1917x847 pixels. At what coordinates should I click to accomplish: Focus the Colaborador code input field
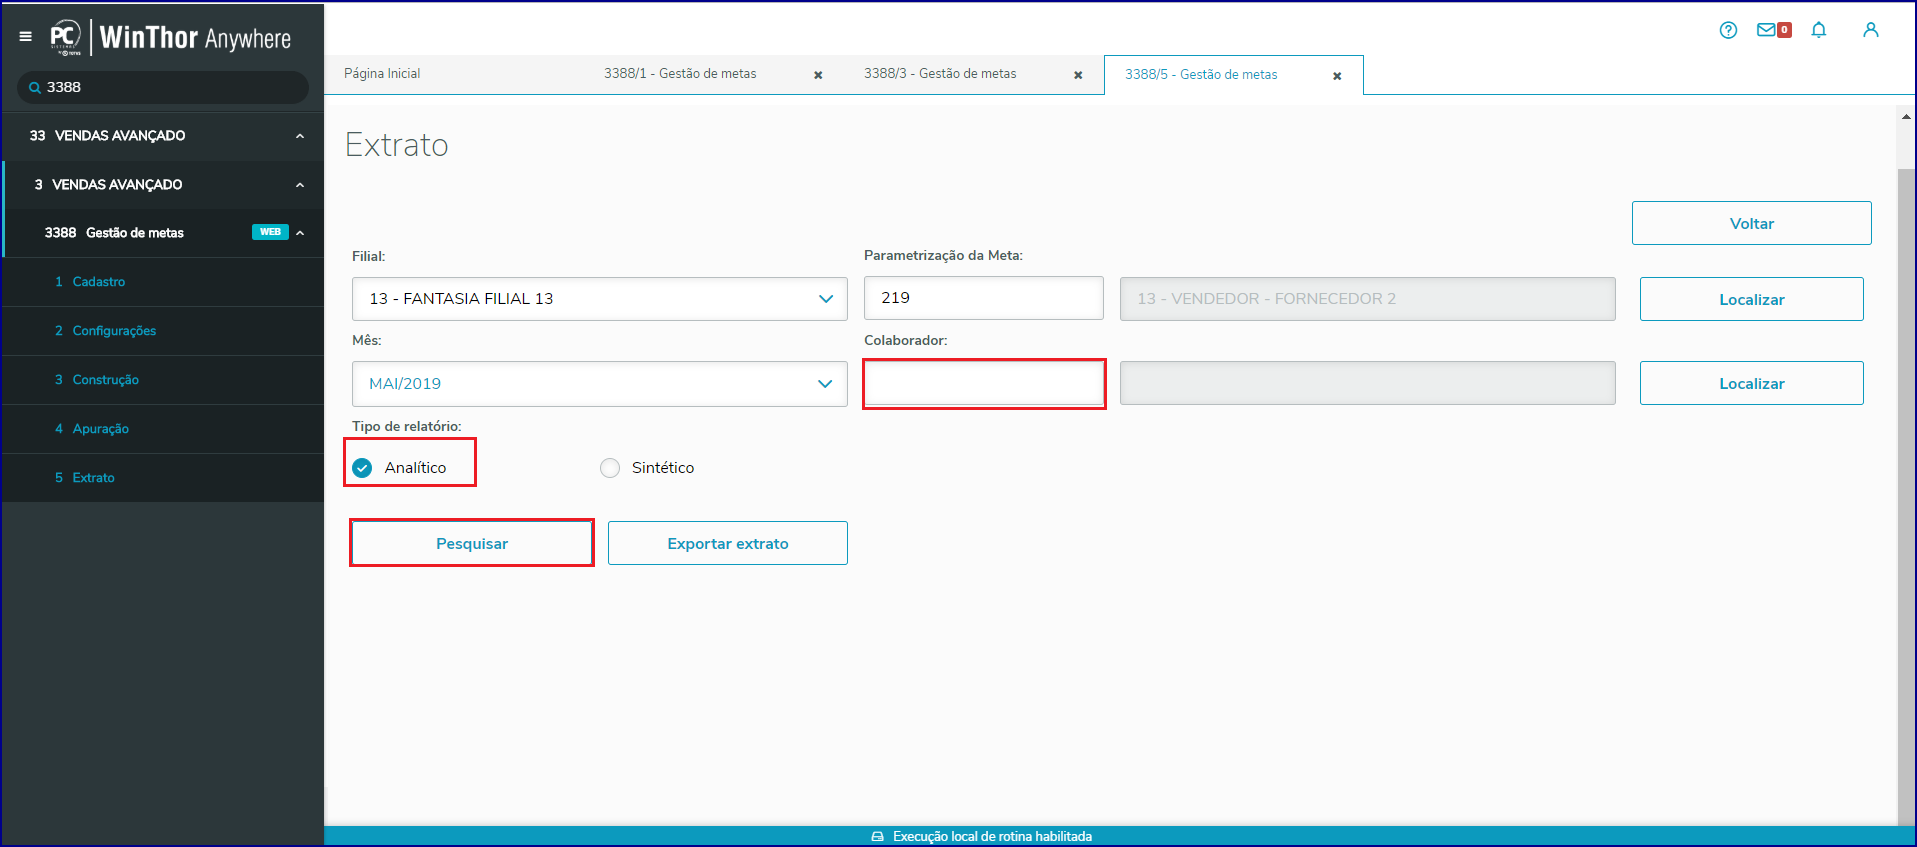(x=984, y=383)
